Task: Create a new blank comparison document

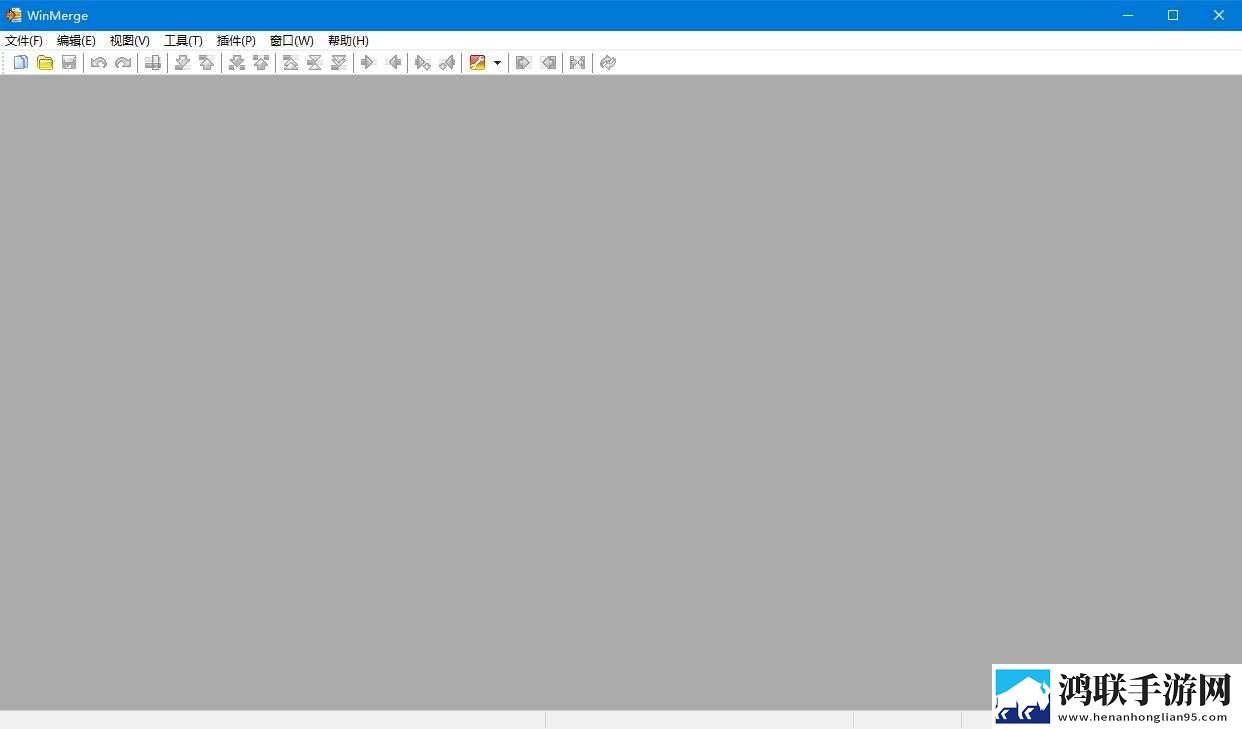Action: click(20, 63)
